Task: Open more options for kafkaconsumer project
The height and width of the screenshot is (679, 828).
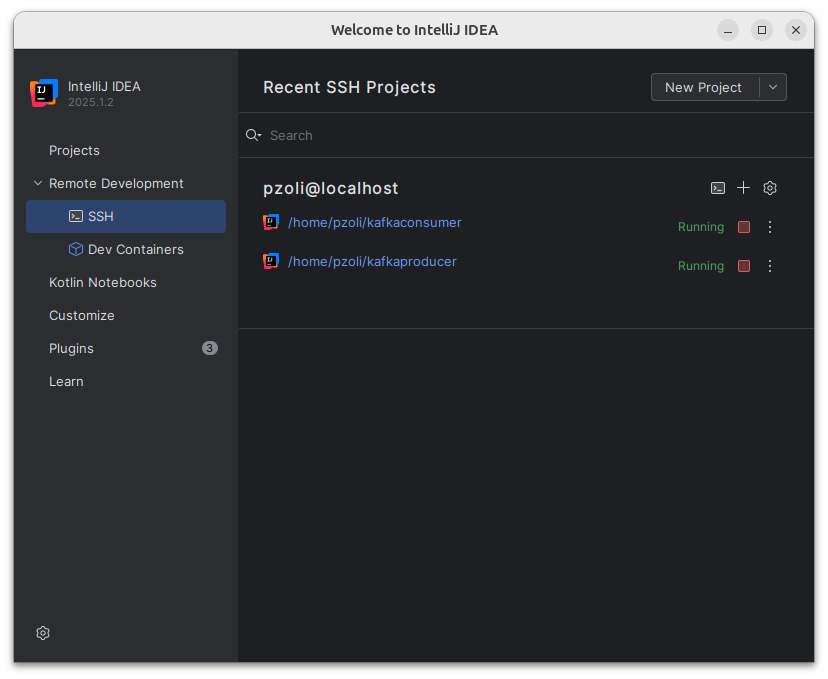Action: [x=770, y=227]
